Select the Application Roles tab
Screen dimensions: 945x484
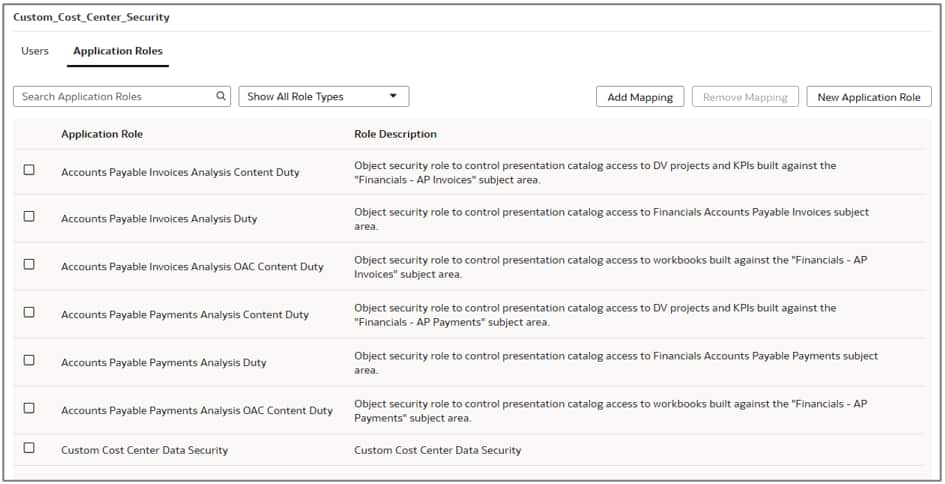[118, 51]
